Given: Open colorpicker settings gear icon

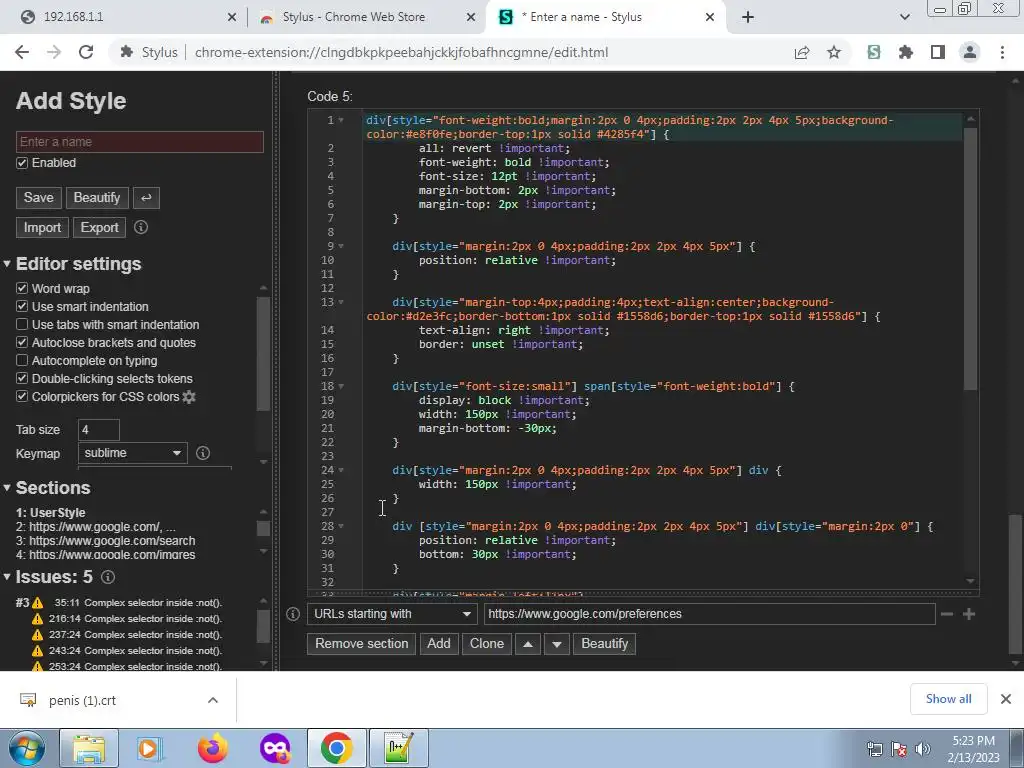Looking at the screenshot, I should (189, 396).
